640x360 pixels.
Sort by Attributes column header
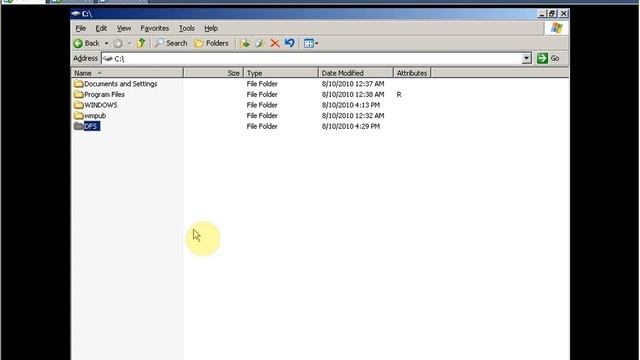pos(412,73)
